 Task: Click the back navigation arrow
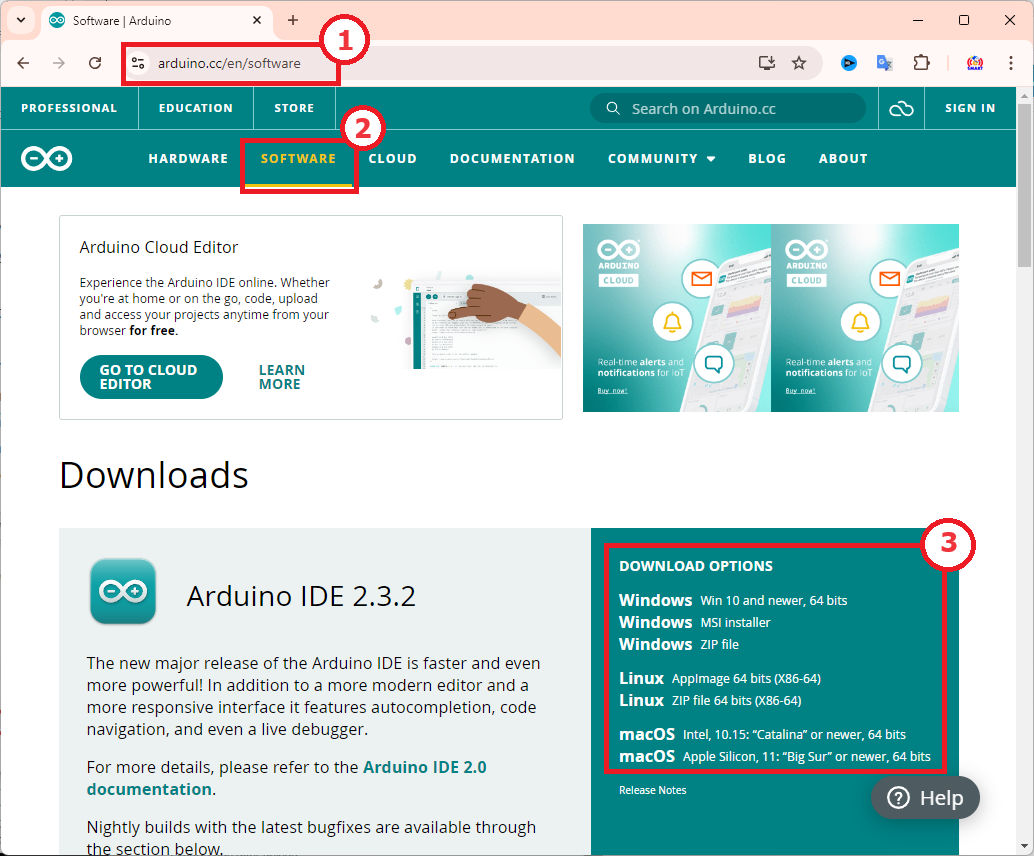tap(24, 63)
